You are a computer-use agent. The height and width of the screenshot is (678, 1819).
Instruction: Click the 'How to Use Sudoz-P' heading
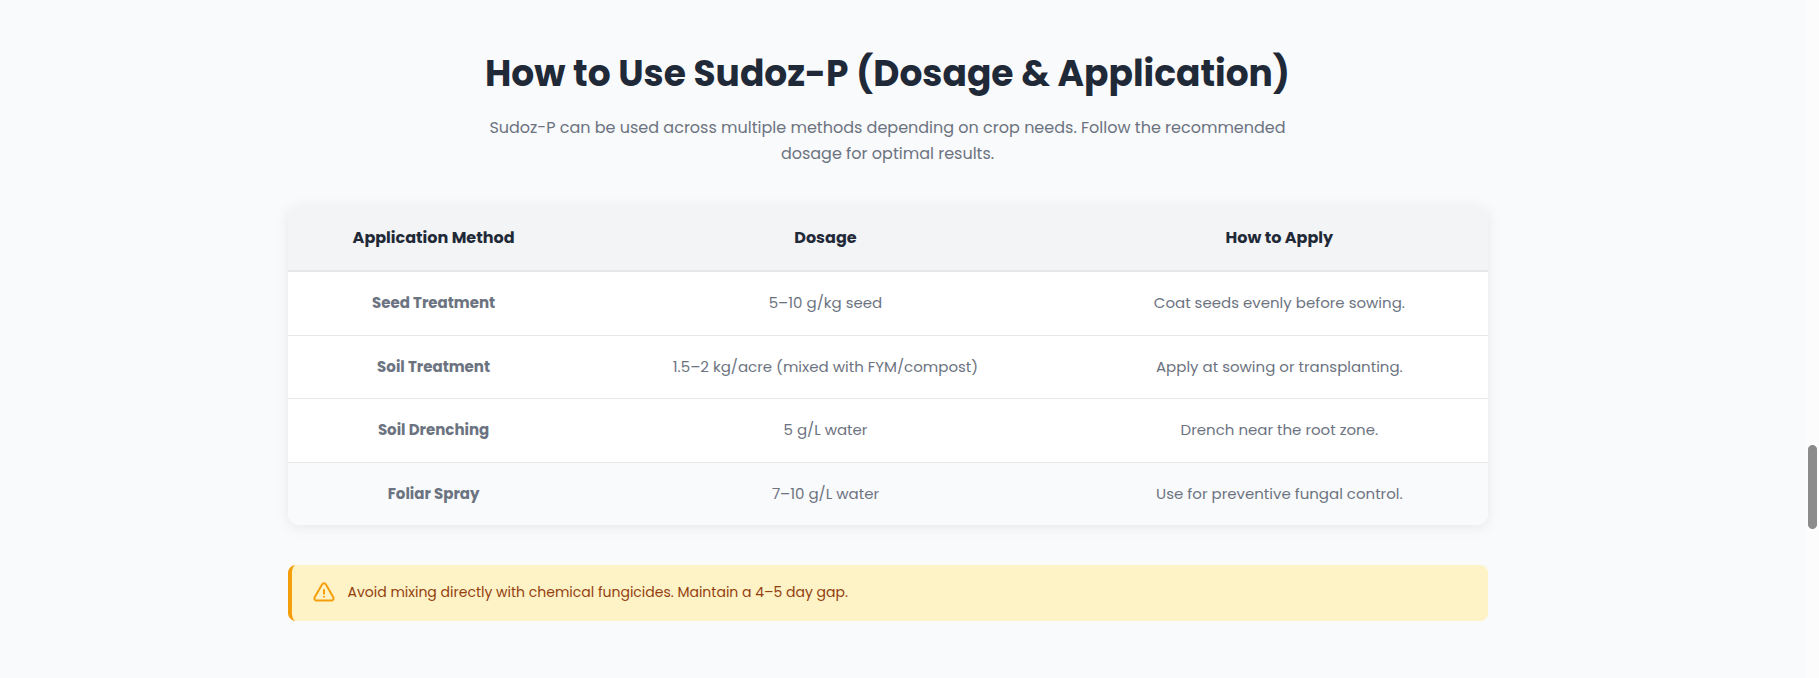click(x=887, y=73)
